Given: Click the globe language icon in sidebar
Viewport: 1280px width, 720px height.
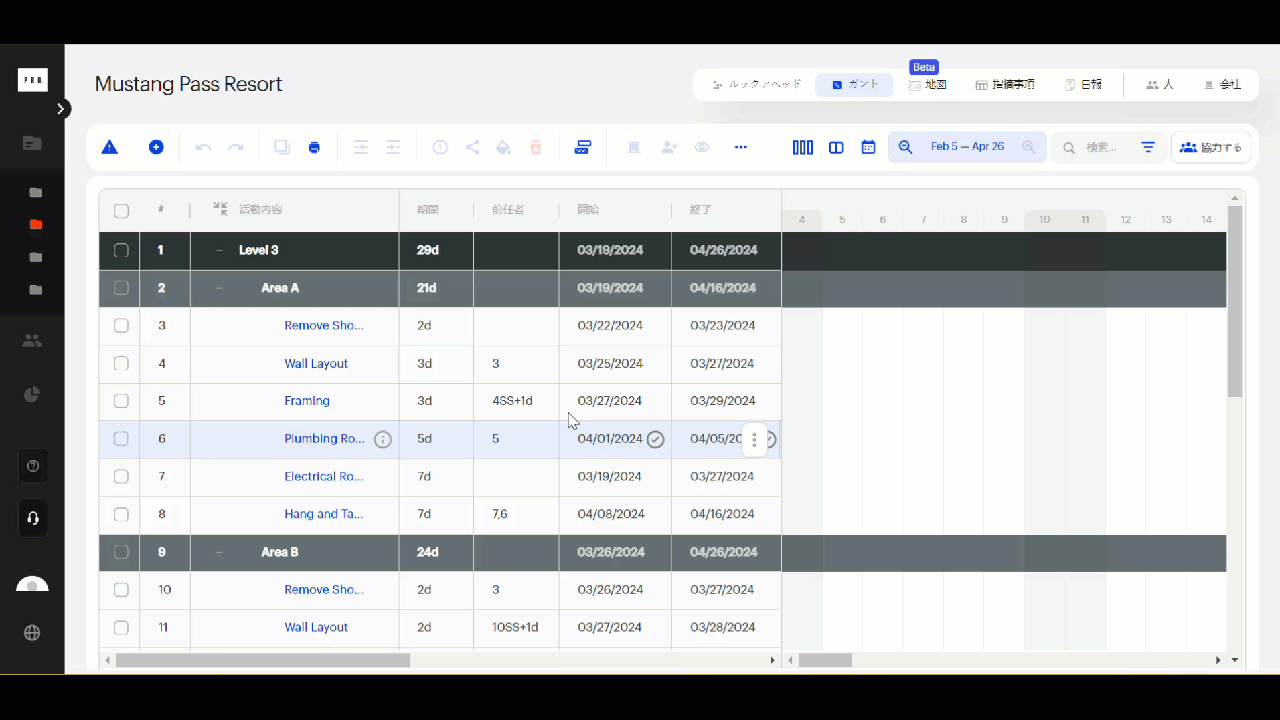Looking at the screenshot, I should 32,632.
